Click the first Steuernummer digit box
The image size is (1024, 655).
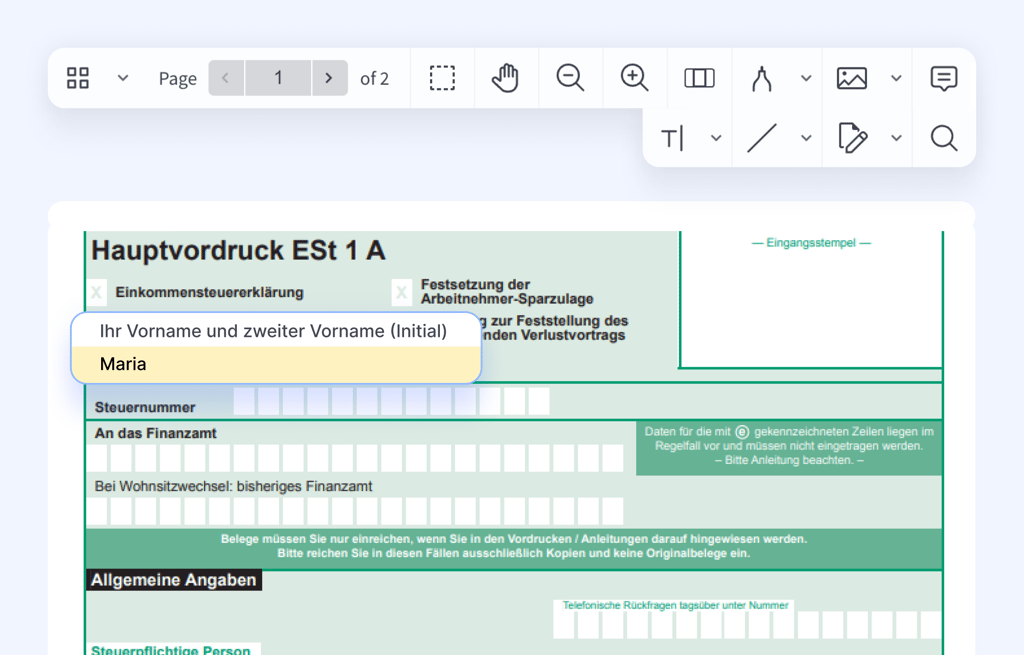244,402
